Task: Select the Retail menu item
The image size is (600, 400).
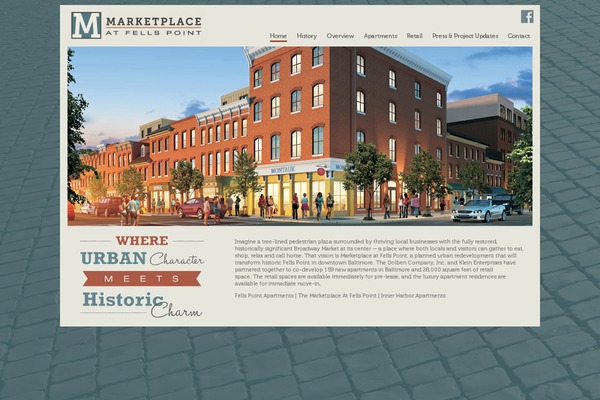Action: point(414,36)
